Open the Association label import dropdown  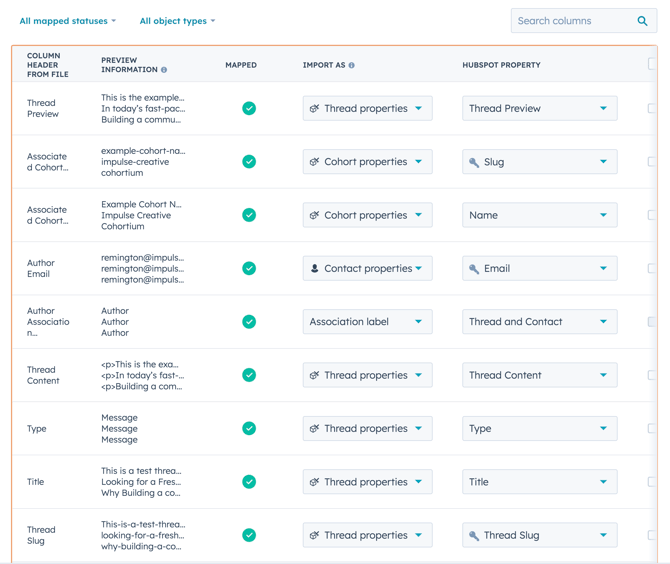(367, 322)
